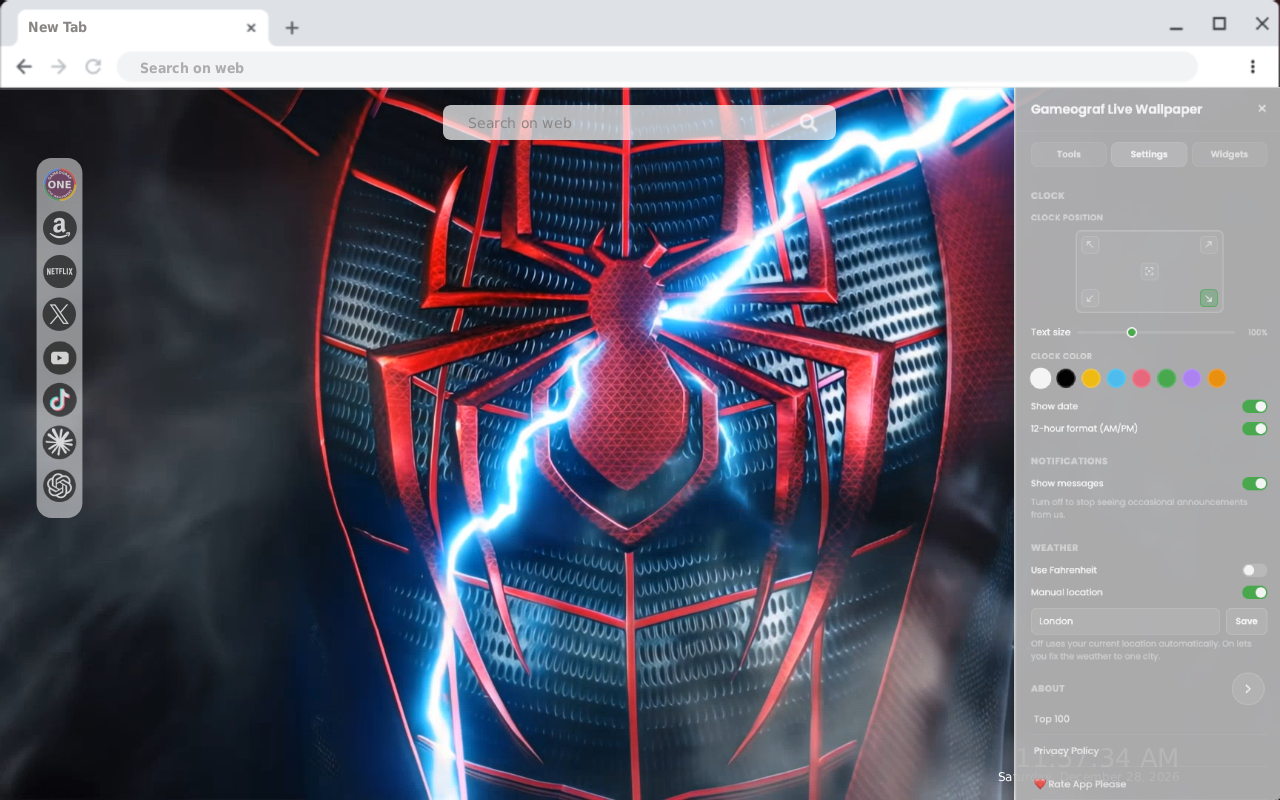Disable the Show messages switch
Viewport: 1280px width, 800px height.
coord(1254,483)
